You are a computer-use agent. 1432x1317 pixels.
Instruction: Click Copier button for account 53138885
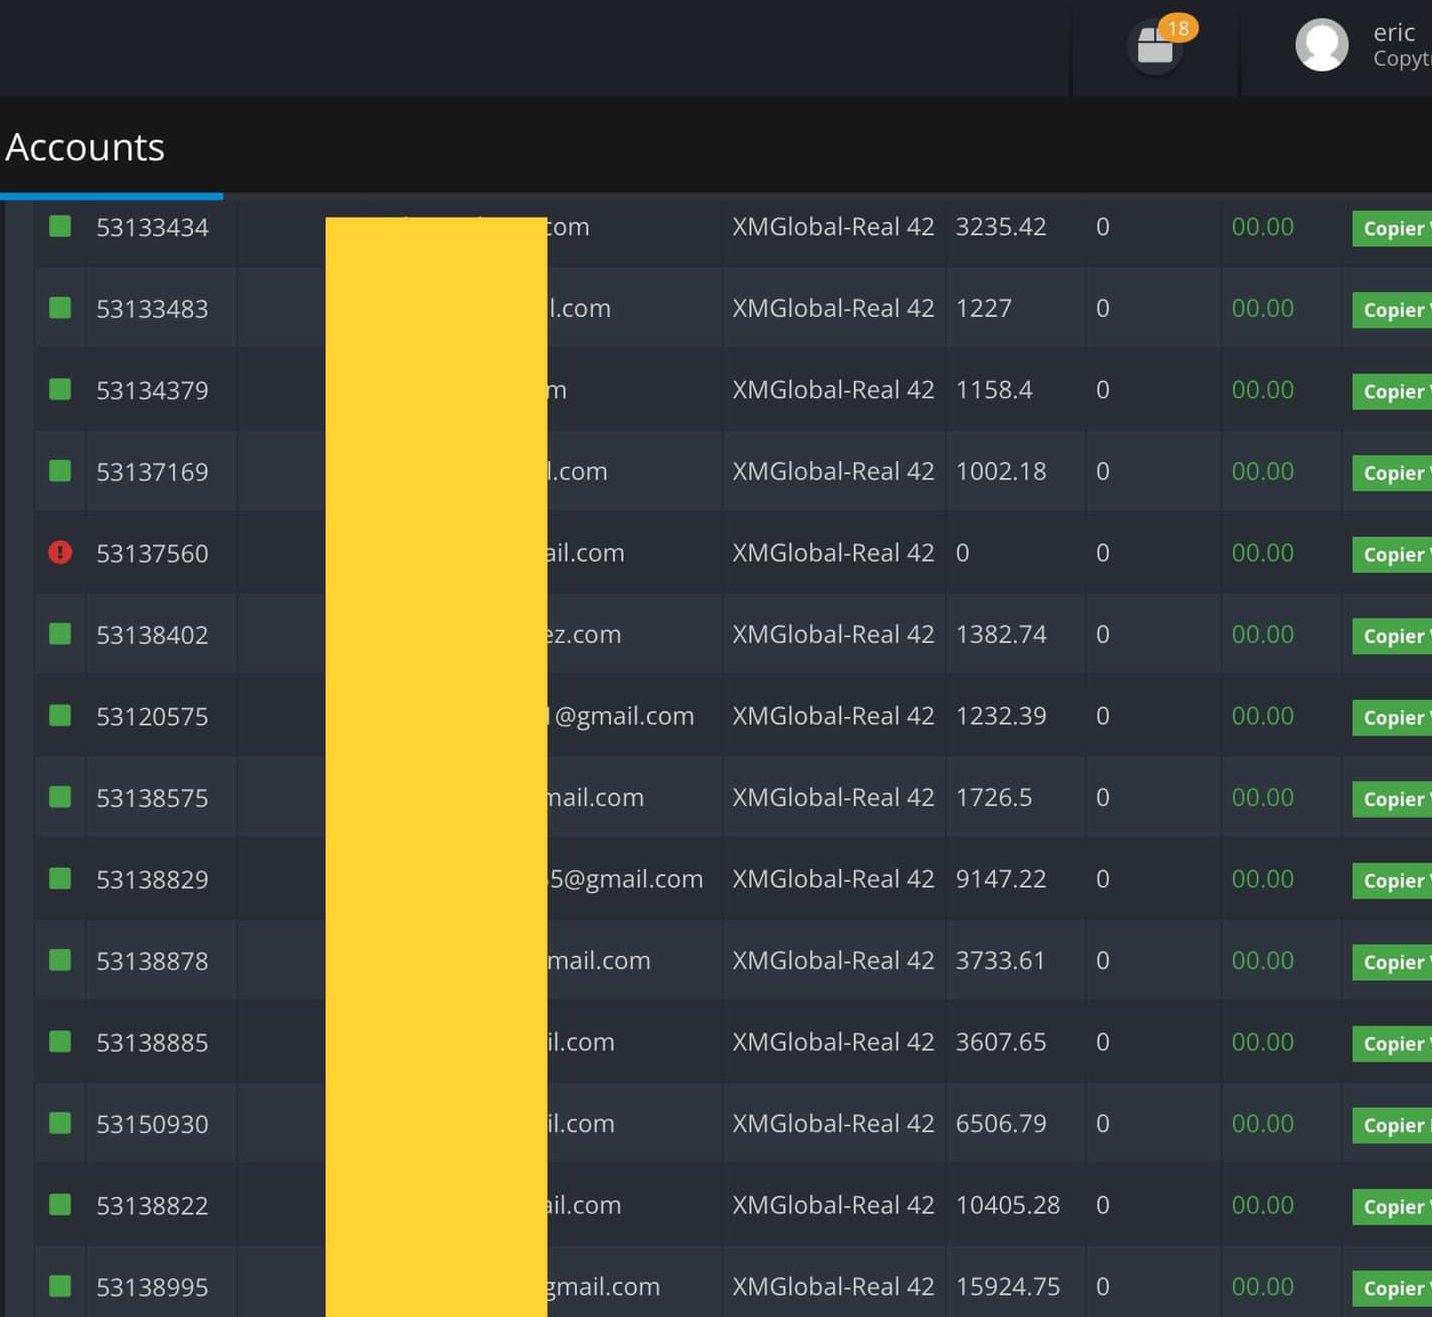pos(1392,1043)
